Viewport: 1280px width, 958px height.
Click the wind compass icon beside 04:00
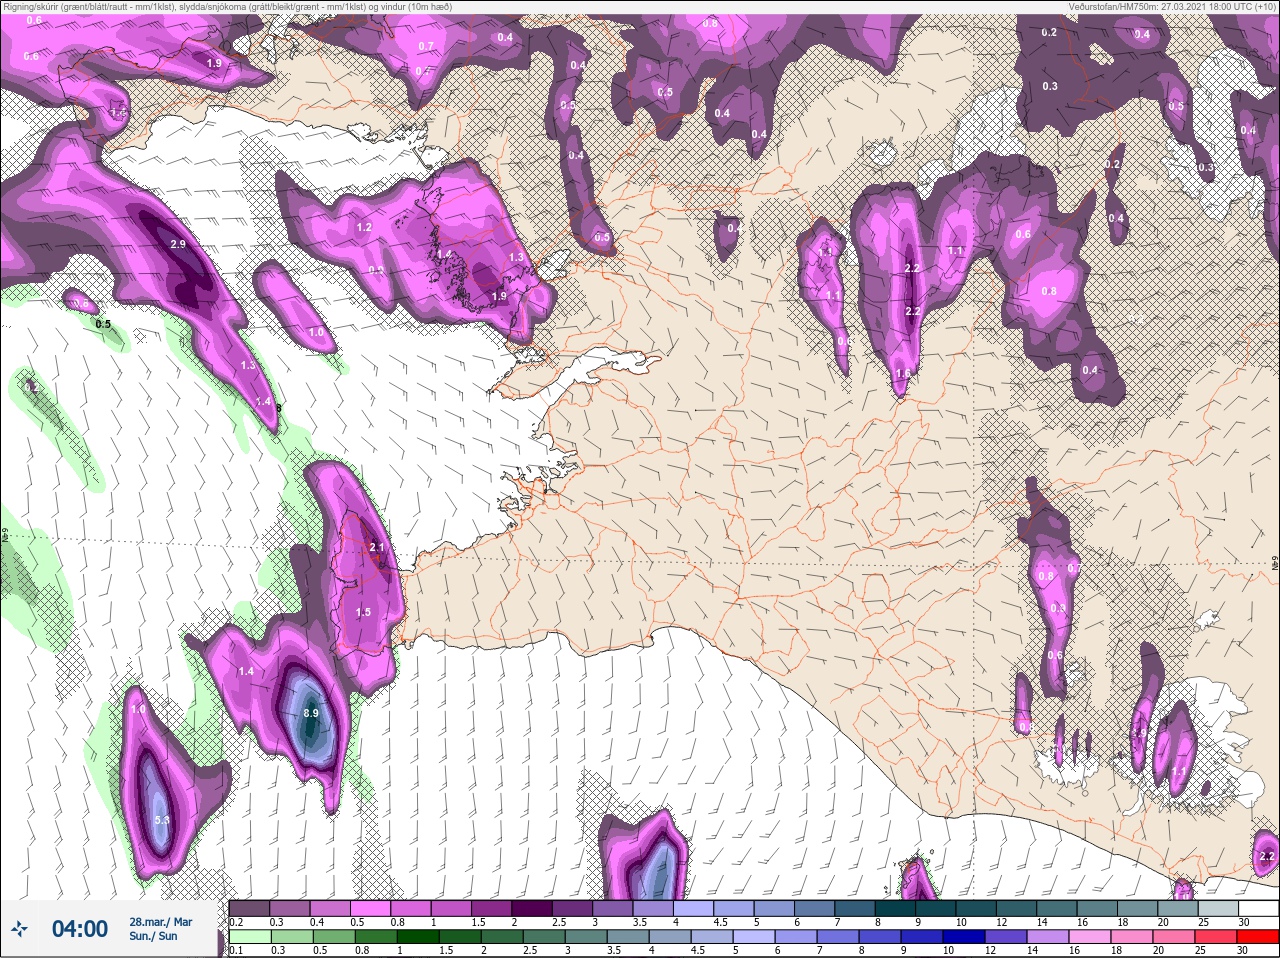21,929
